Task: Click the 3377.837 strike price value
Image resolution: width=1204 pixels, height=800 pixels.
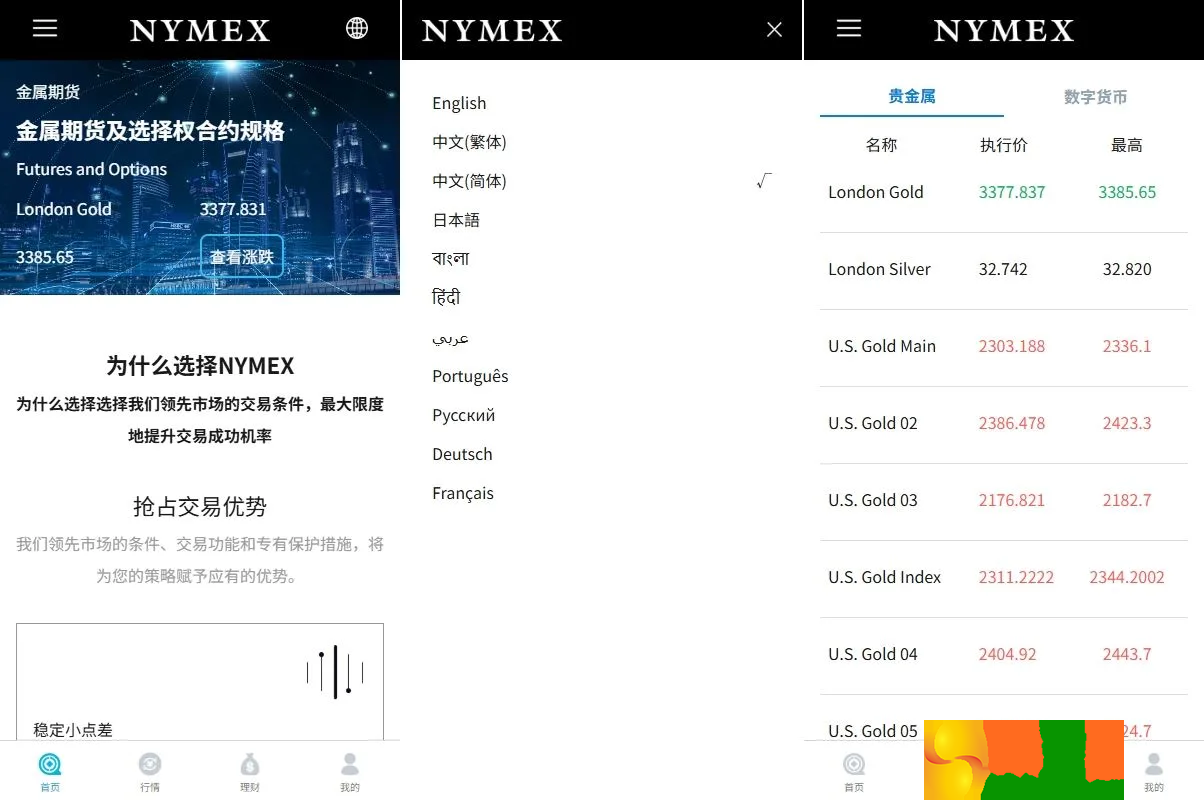Action: [1012, 192]
